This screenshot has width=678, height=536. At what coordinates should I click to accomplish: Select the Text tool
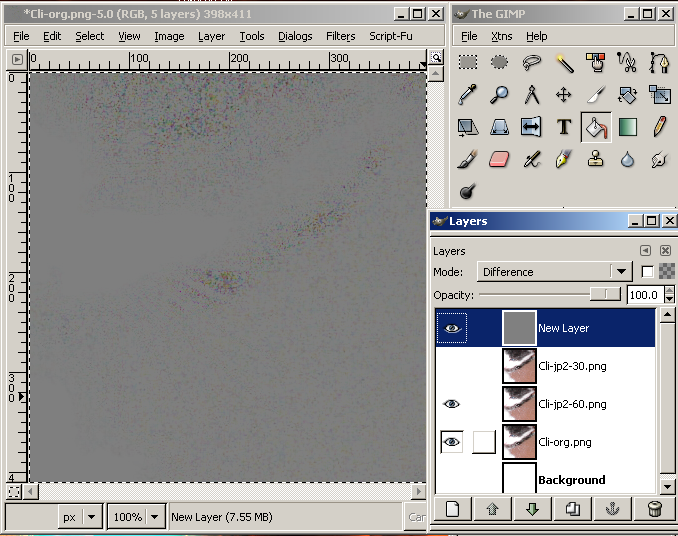564,127
